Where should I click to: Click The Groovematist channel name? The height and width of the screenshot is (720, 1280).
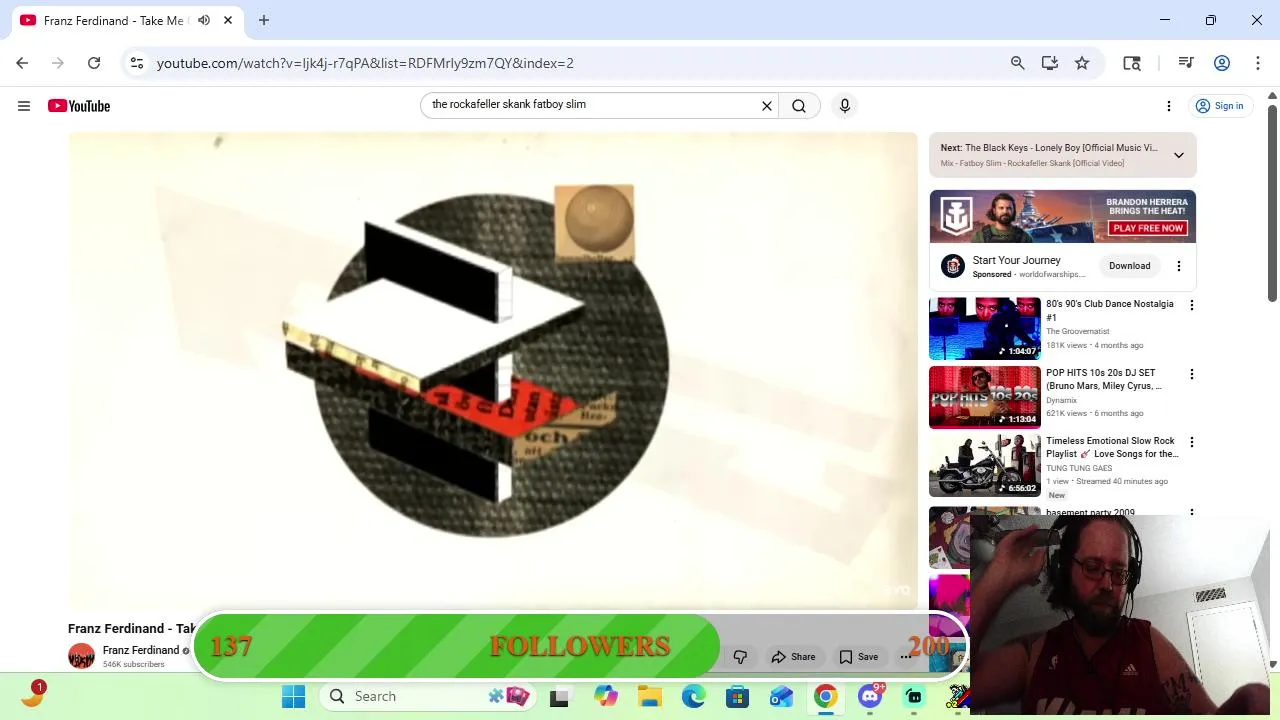pyautogui.click(x=1078, y=331)
